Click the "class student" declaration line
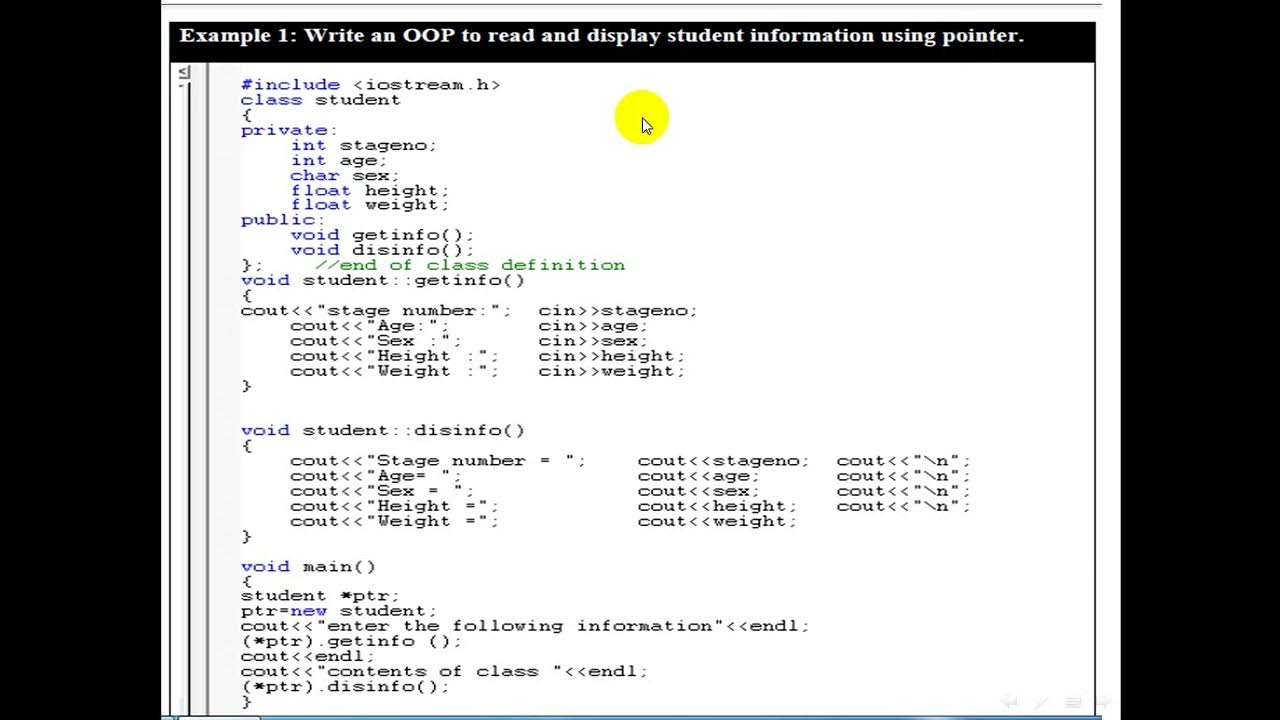Screen dimensions: 1280x720 click(320, 100)
